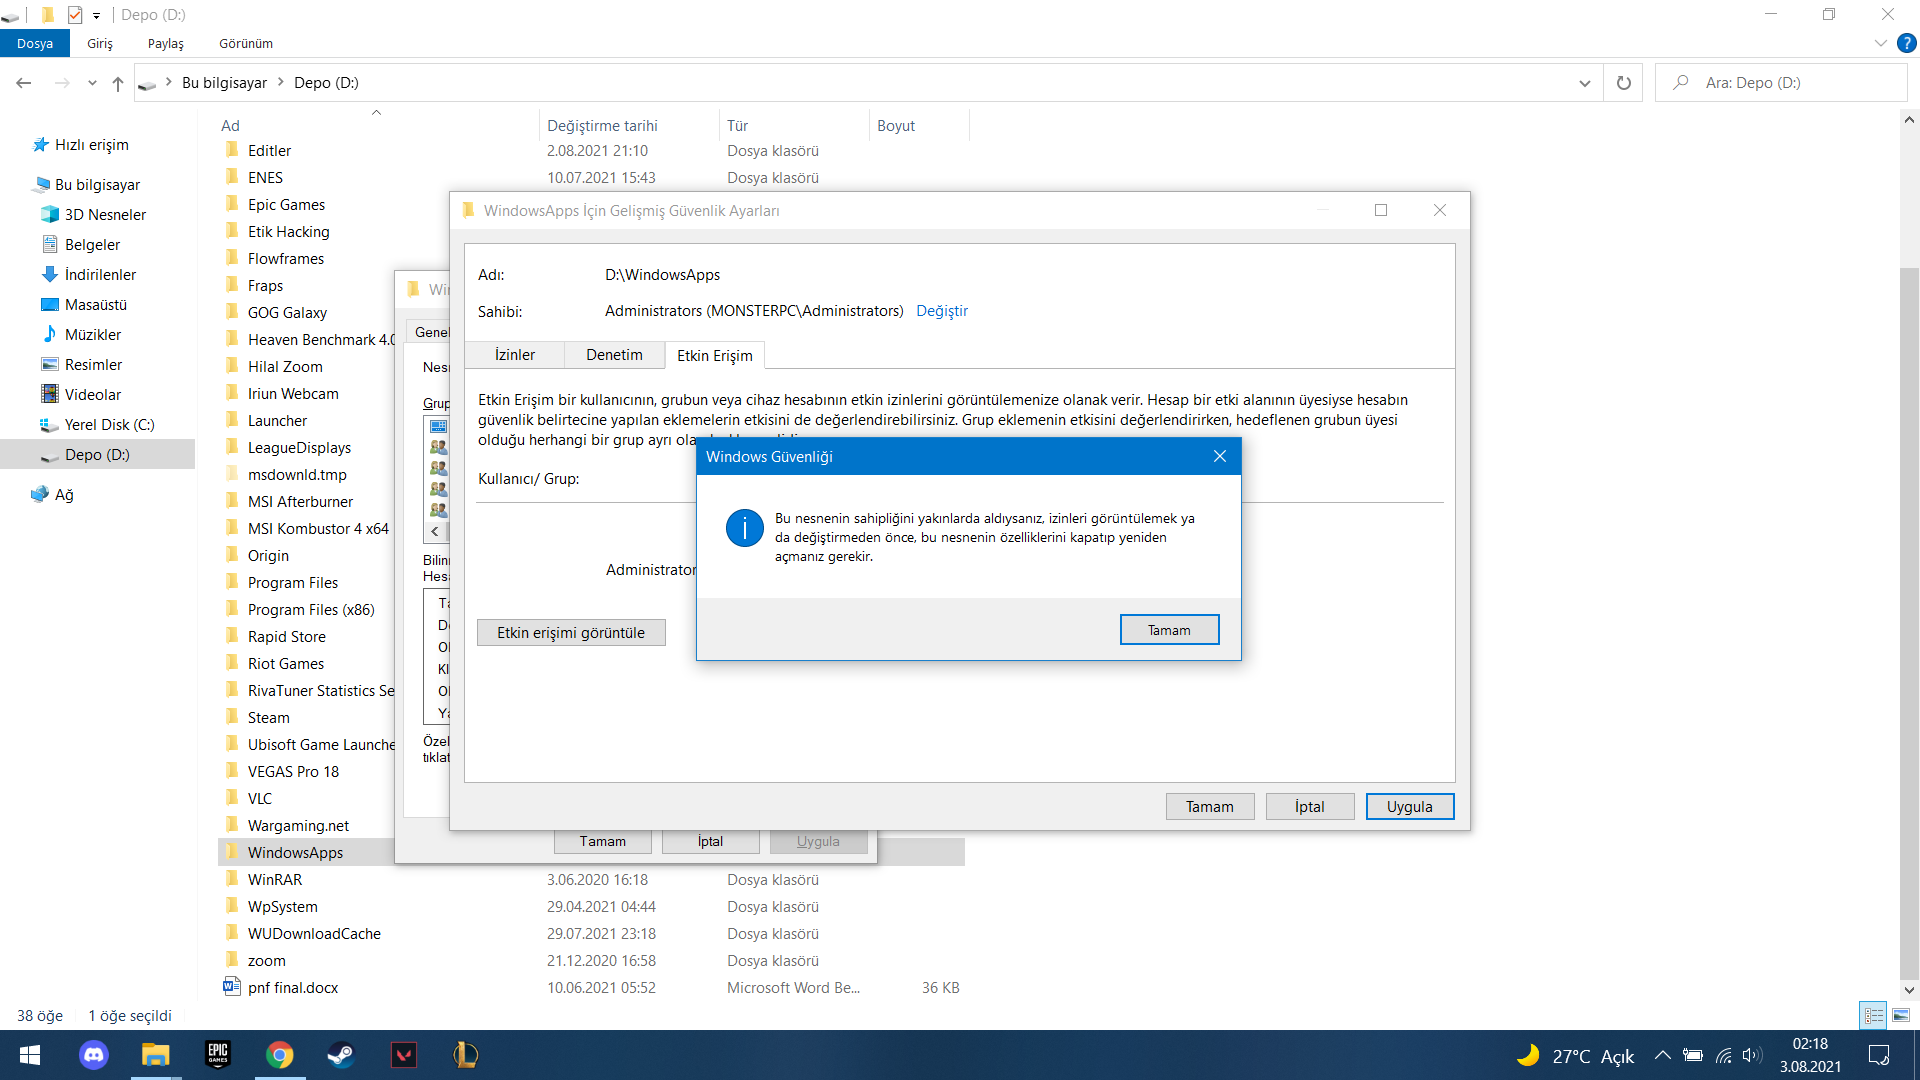Click the refresh icon beside the address bar
The width and height of the screenshot is (1920, 1080).
point(1624,83)
